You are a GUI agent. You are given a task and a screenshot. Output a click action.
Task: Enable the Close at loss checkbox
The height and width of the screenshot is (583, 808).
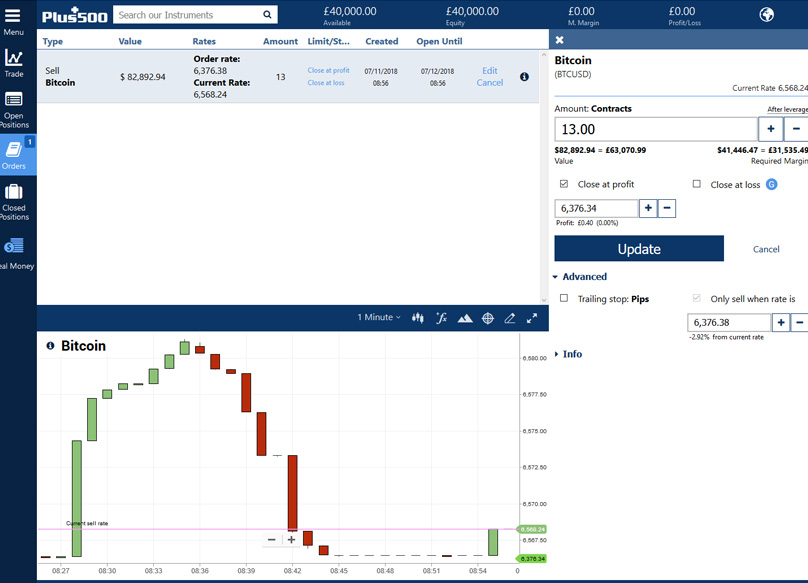(x=697, y=184)
